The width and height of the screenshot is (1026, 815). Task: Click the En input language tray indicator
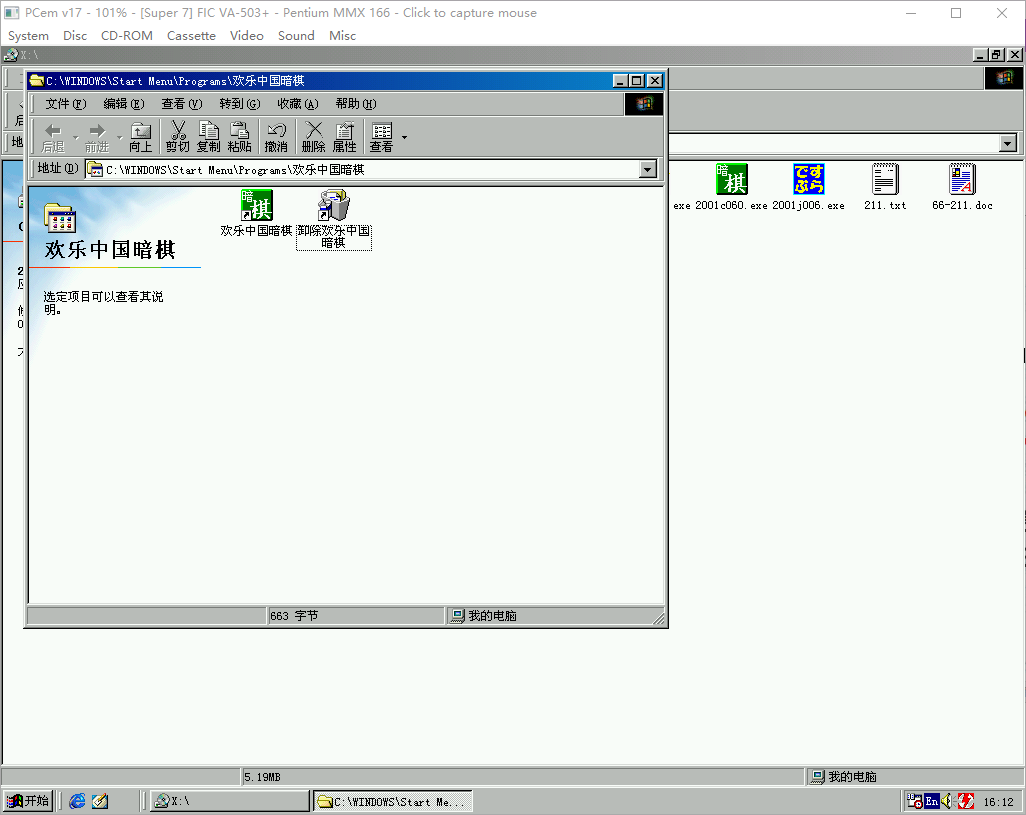pos(931,801)
